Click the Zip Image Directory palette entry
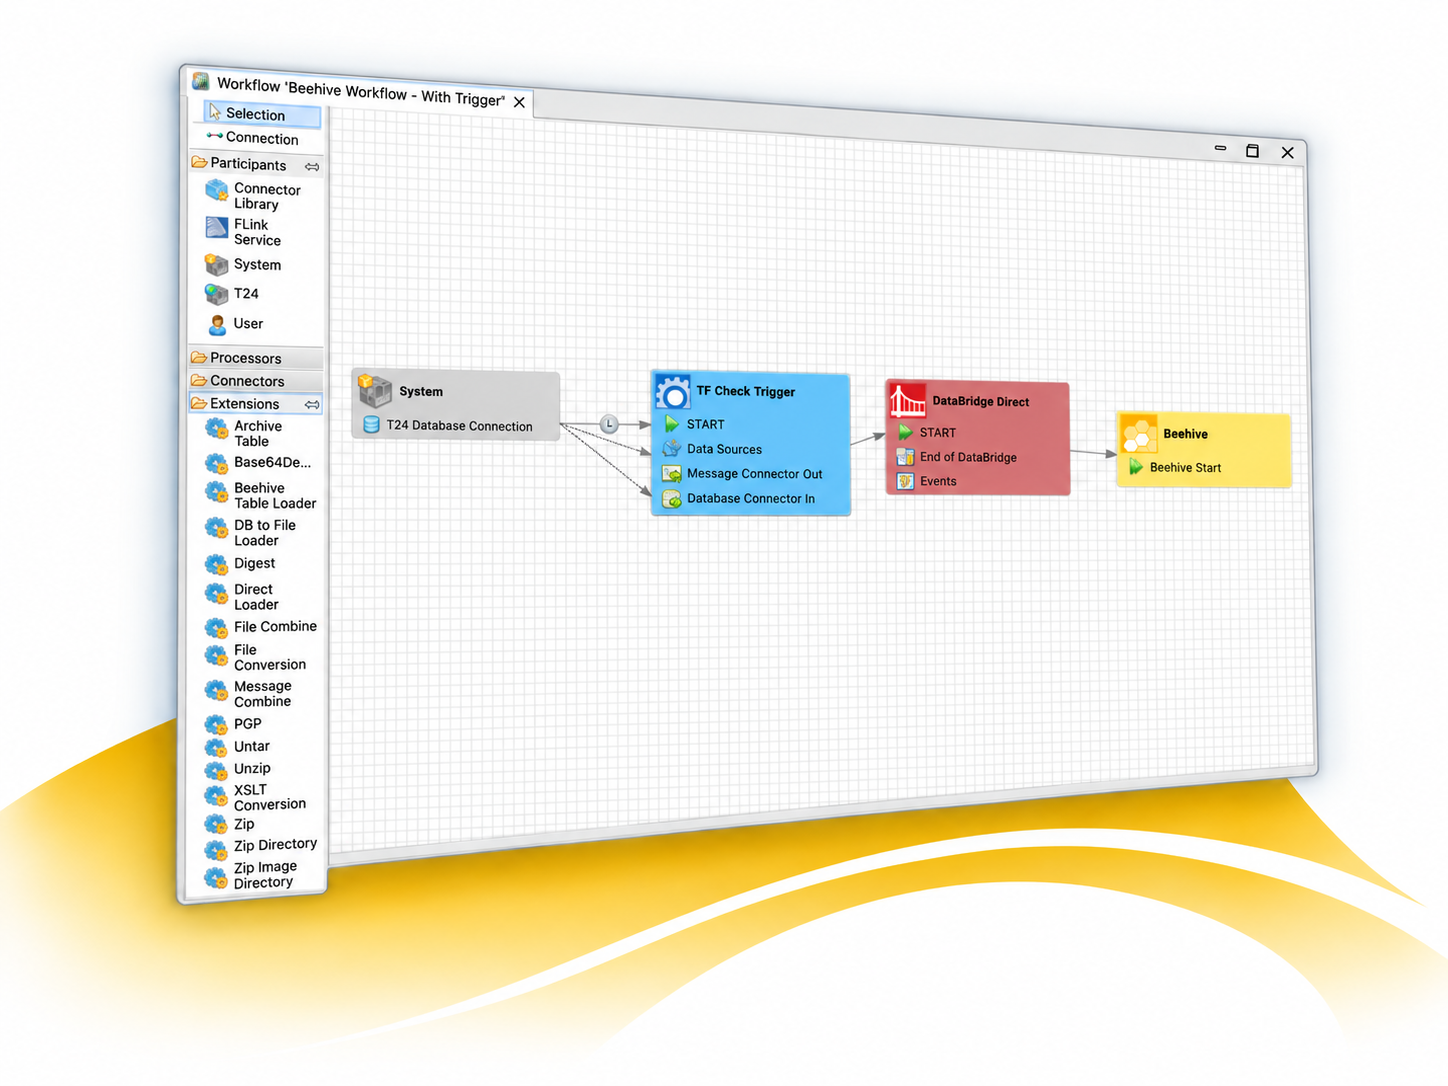 [x=252, y=875]
